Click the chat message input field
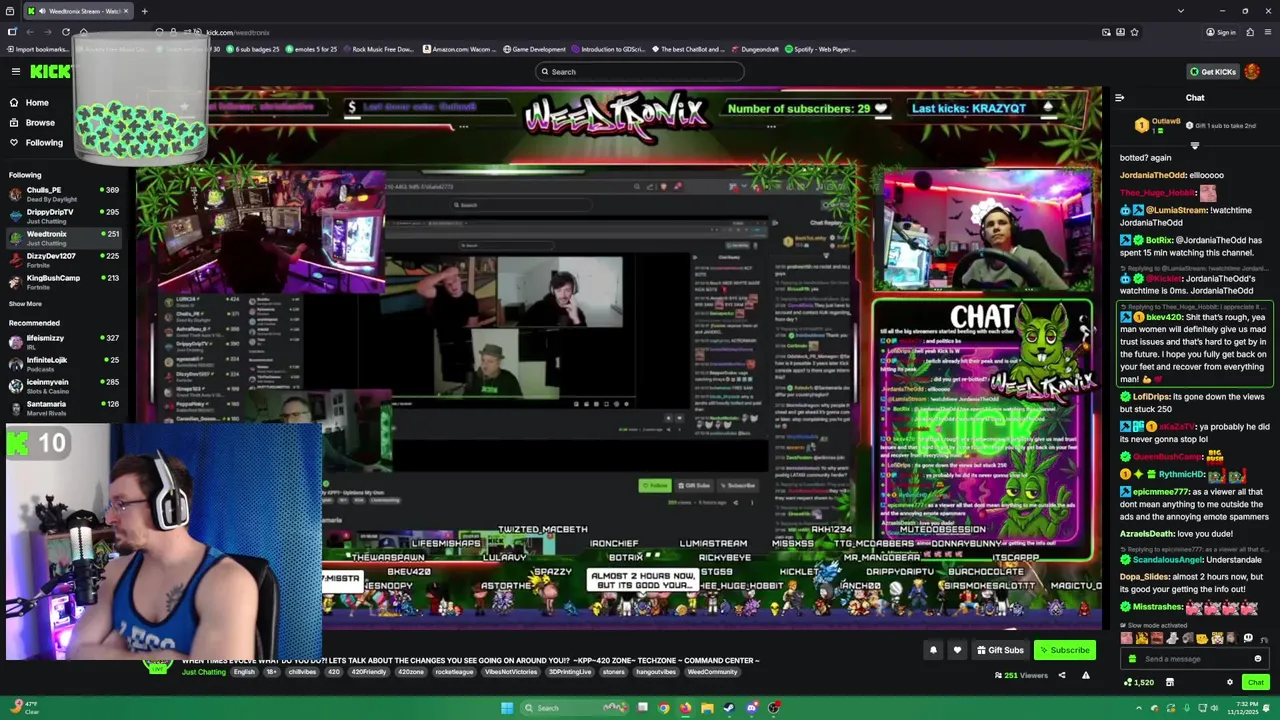The image size is (1280, 720). 1195,659
